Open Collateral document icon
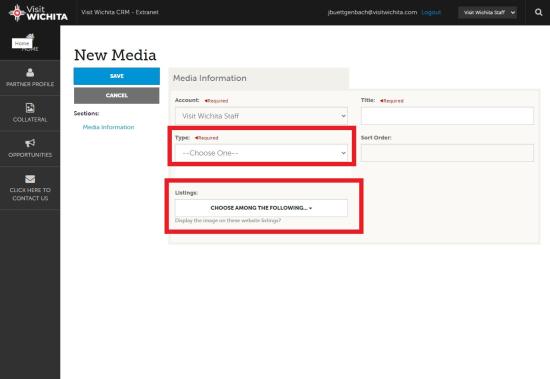This screenshot has width=550, height=379. pos(30,108)
